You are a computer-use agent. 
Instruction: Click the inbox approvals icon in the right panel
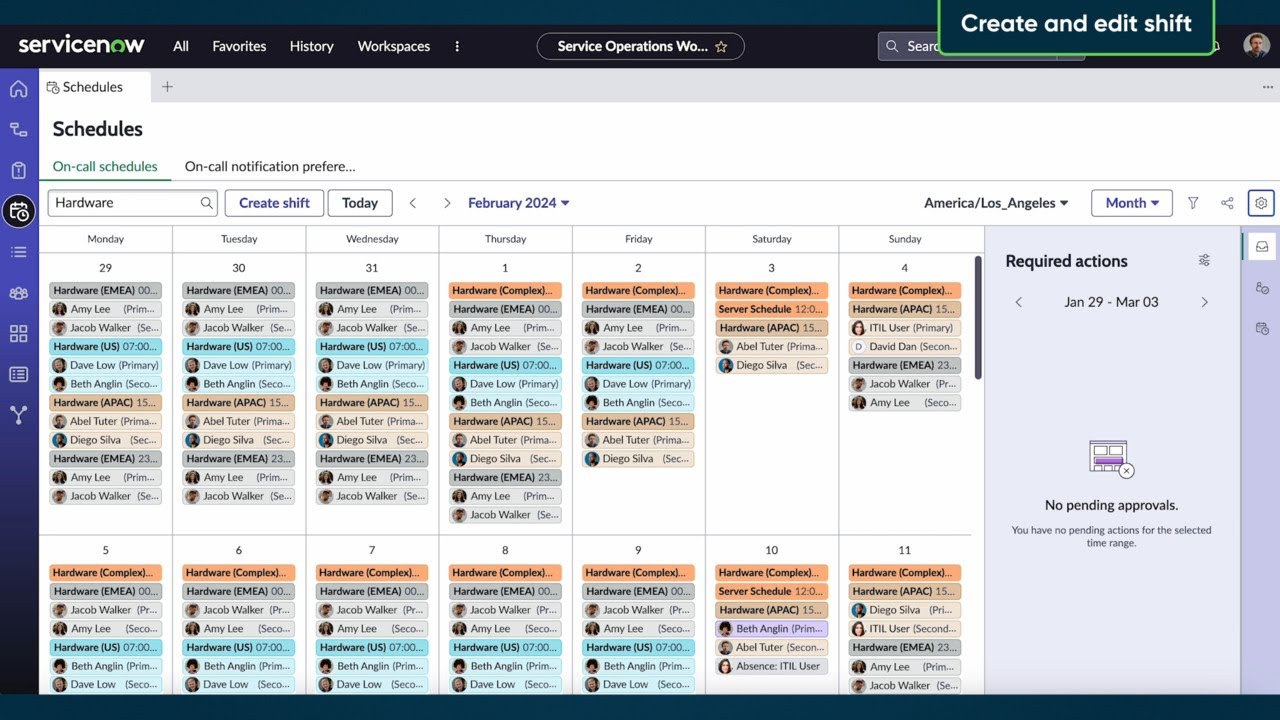point(1262,246)
